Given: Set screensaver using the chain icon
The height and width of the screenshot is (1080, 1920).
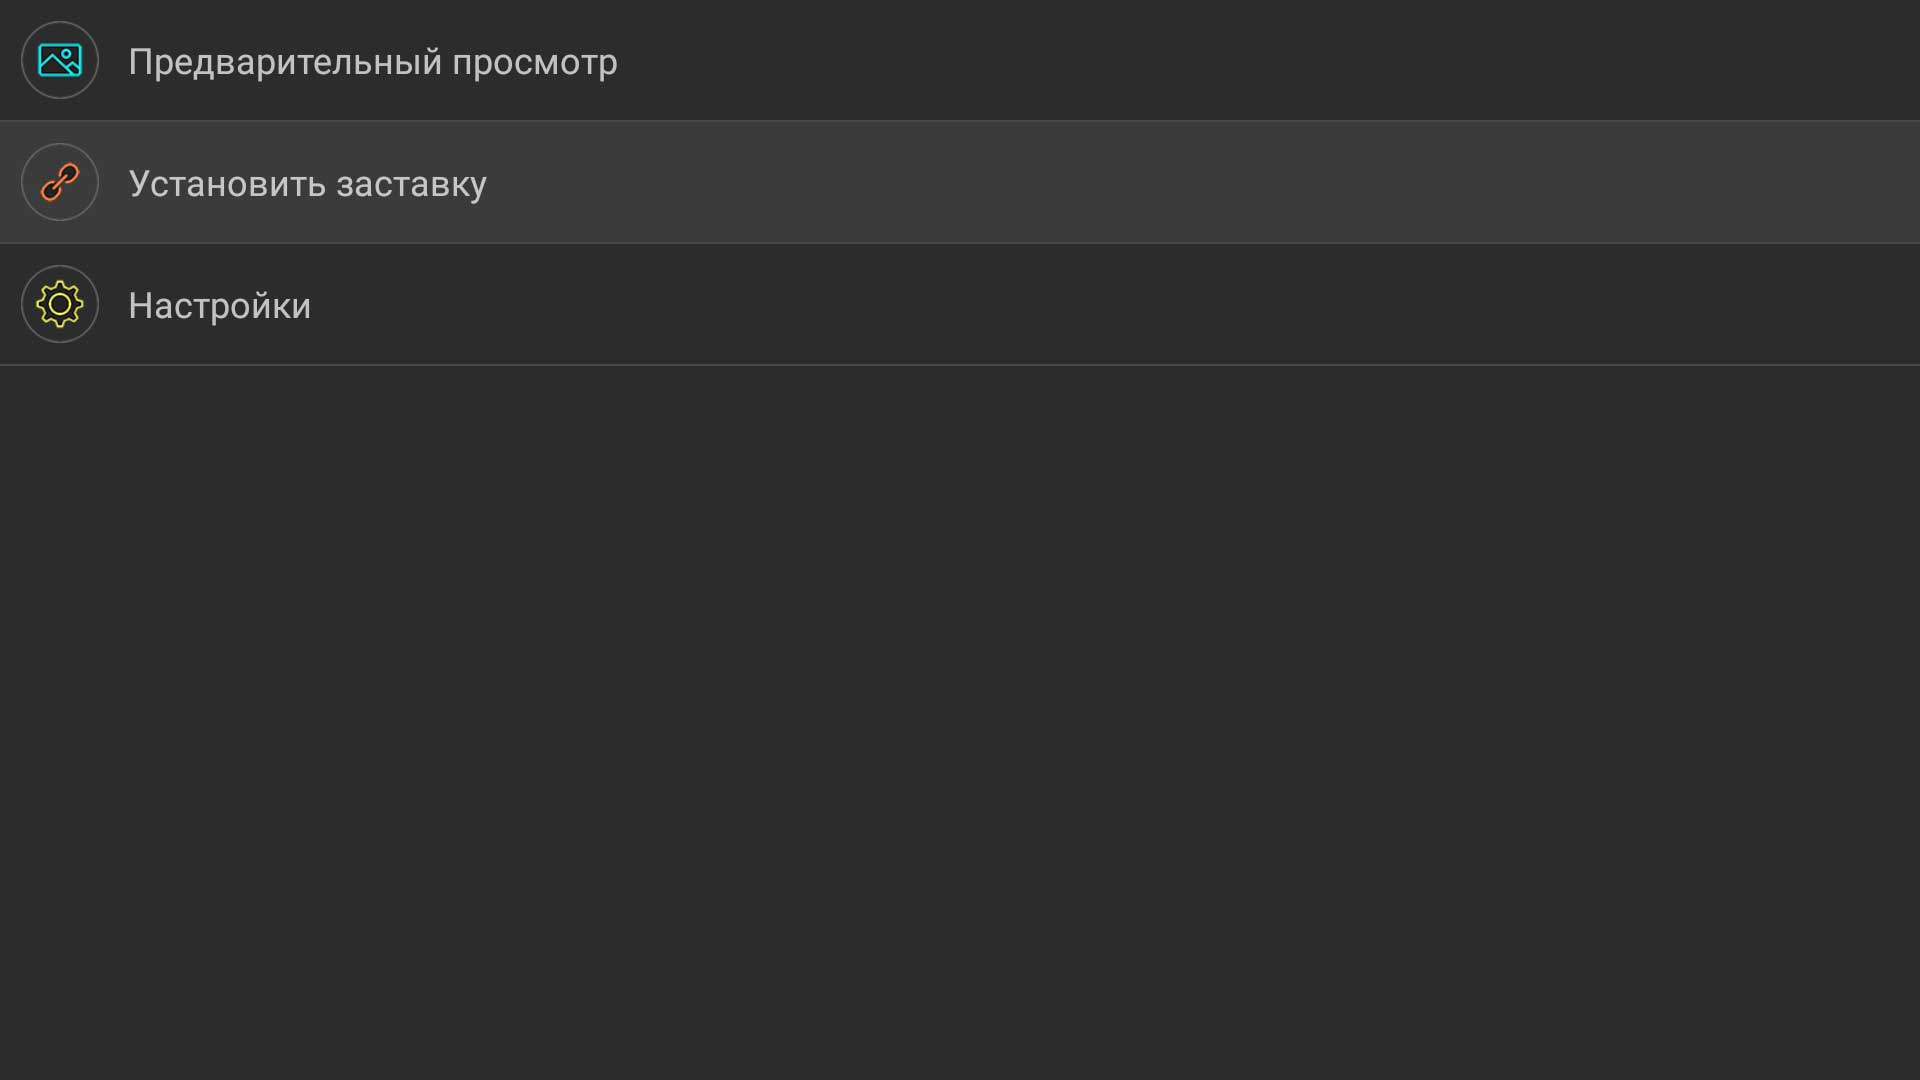Looking at the screenshot, I should pyautogui.click(x=60, y=182).
